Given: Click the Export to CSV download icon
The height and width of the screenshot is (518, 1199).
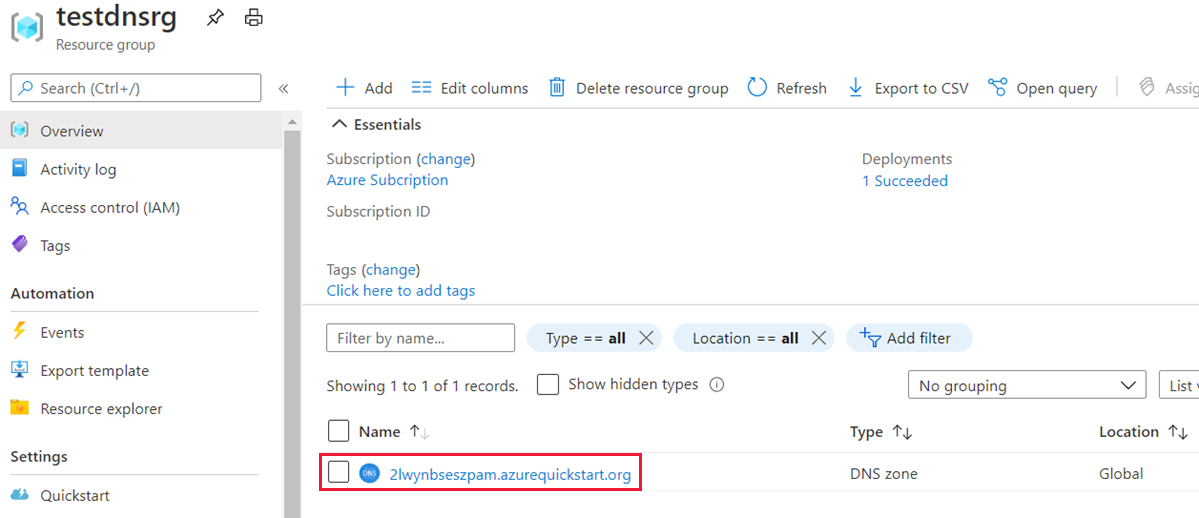Looking at the screenshot, I should [855, 88].
